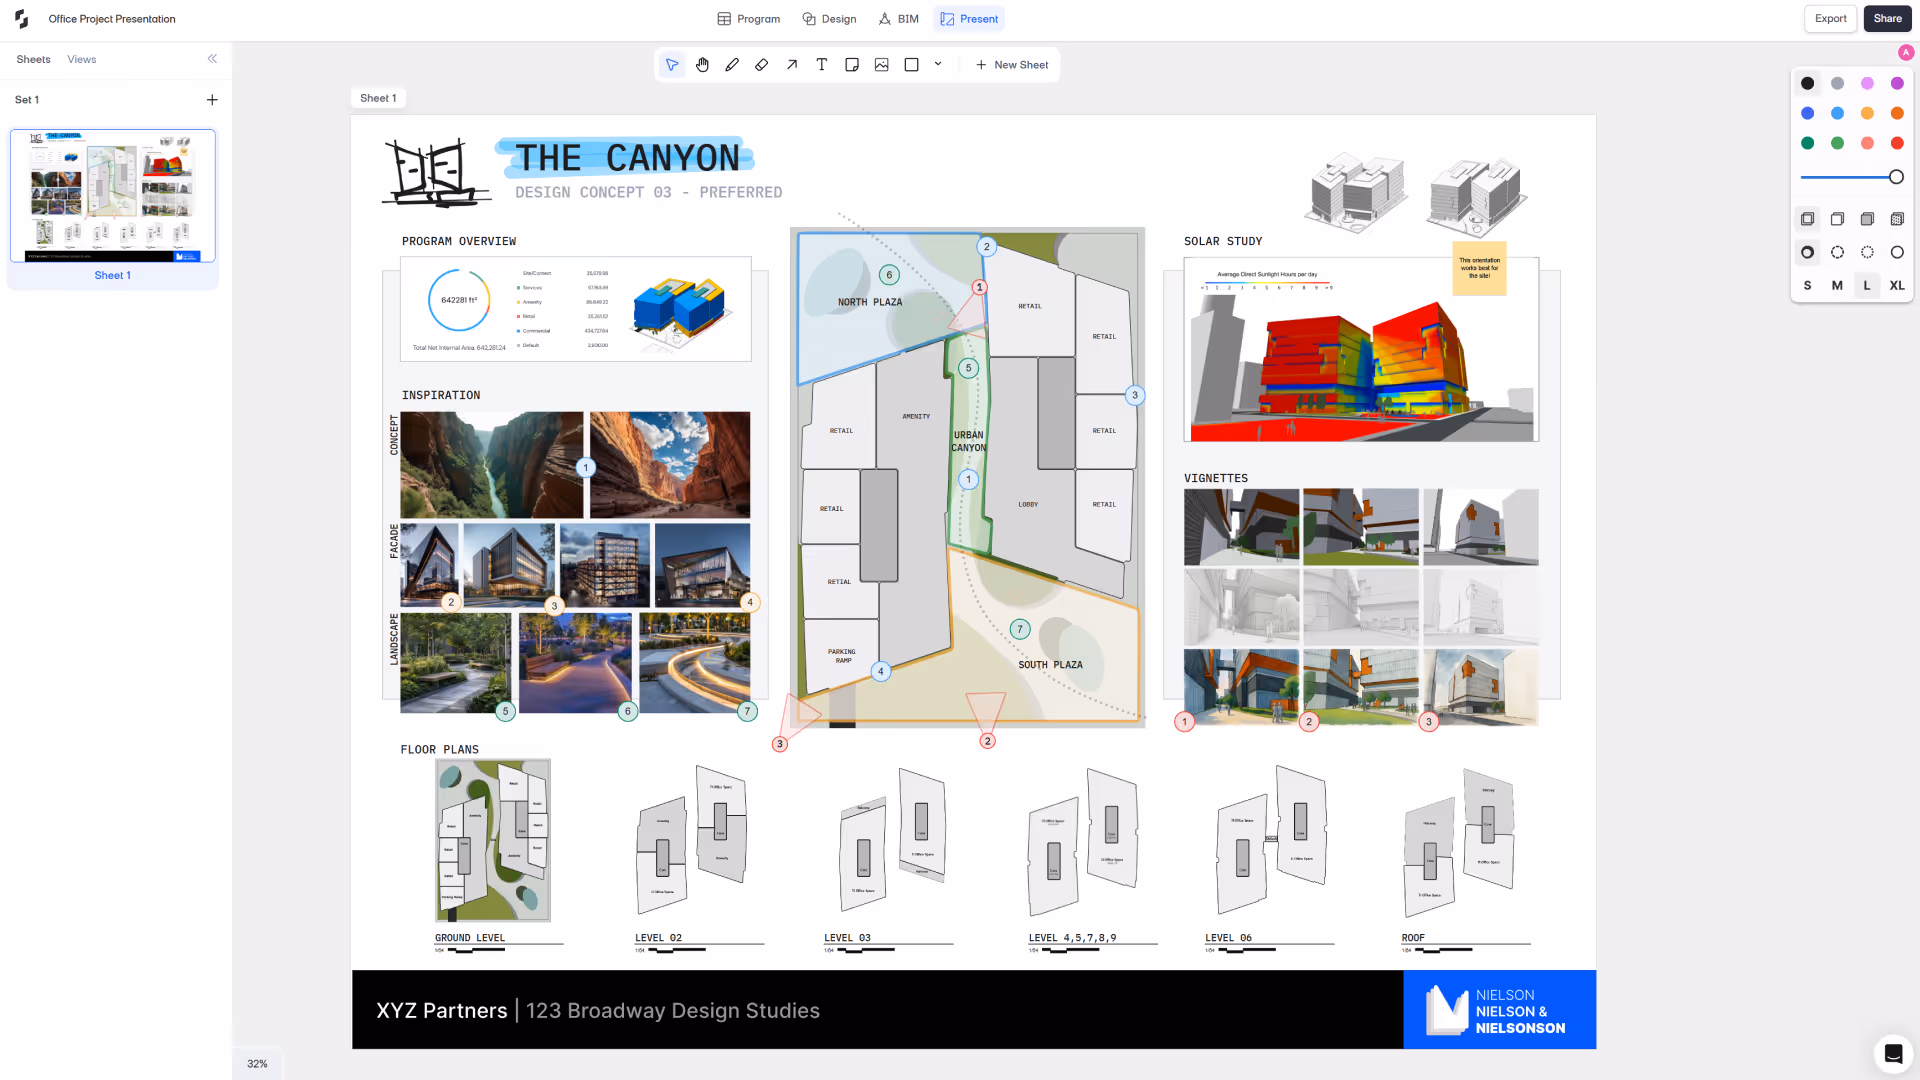Select the pointer/select tool

click(x=672, y=65)
